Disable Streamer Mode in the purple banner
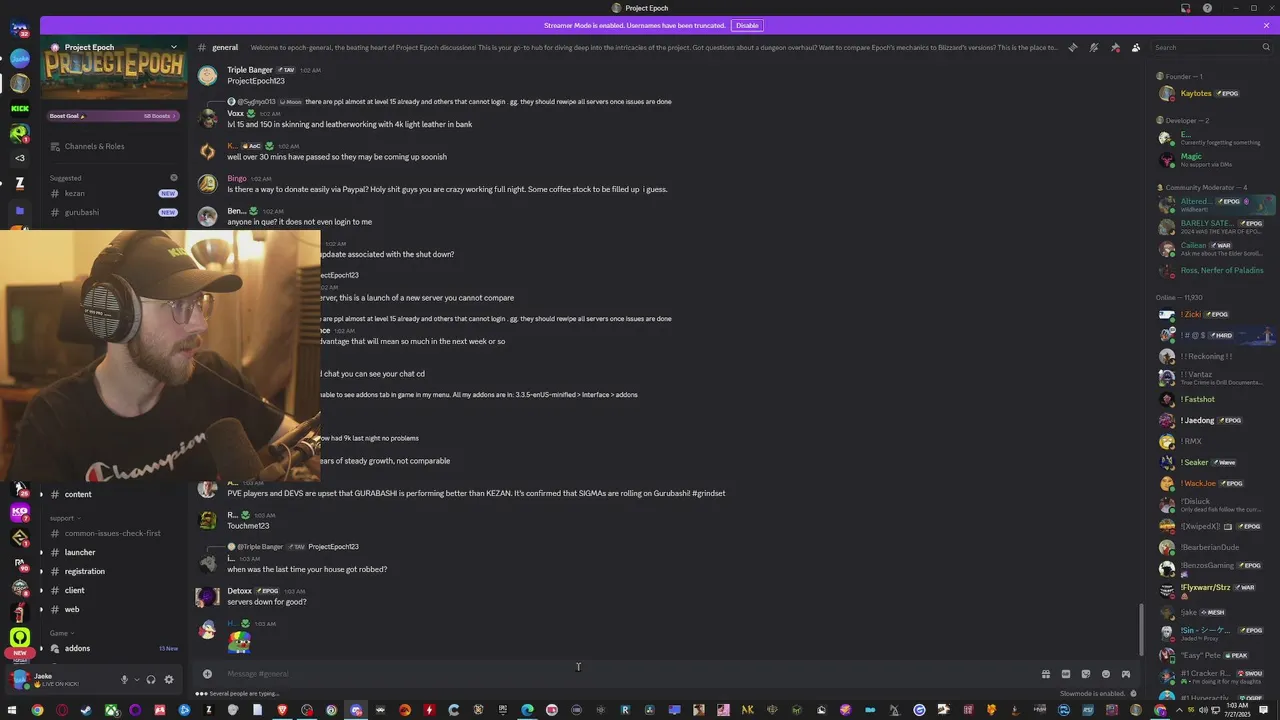 point(747,25)
